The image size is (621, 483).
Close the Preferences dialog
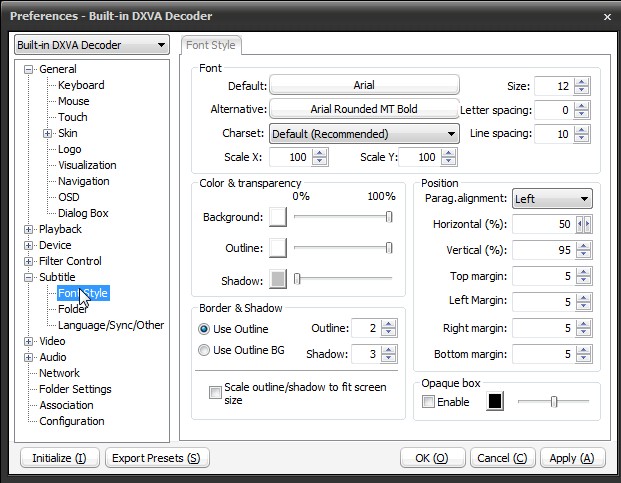click(x=607, y=17)
